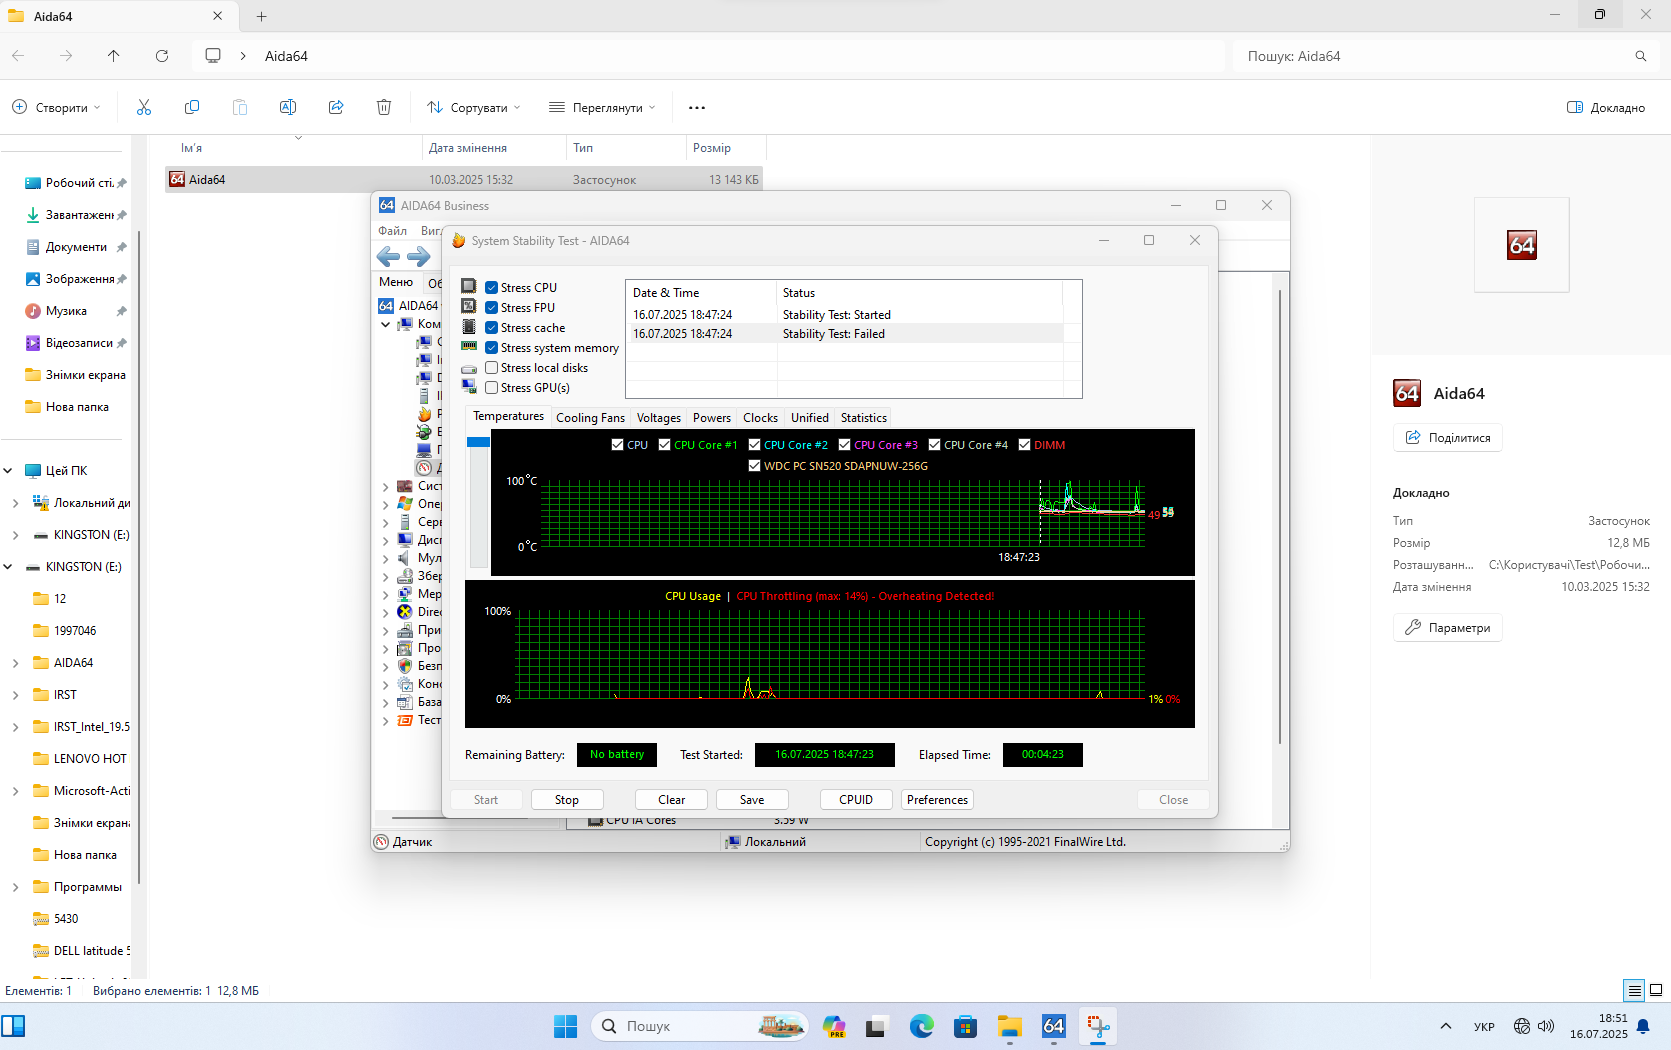This screenshot has width=1671, height=1050.
Task: Click the Share icon in Explorer toolbar
Action: click(x=336, y=107)
